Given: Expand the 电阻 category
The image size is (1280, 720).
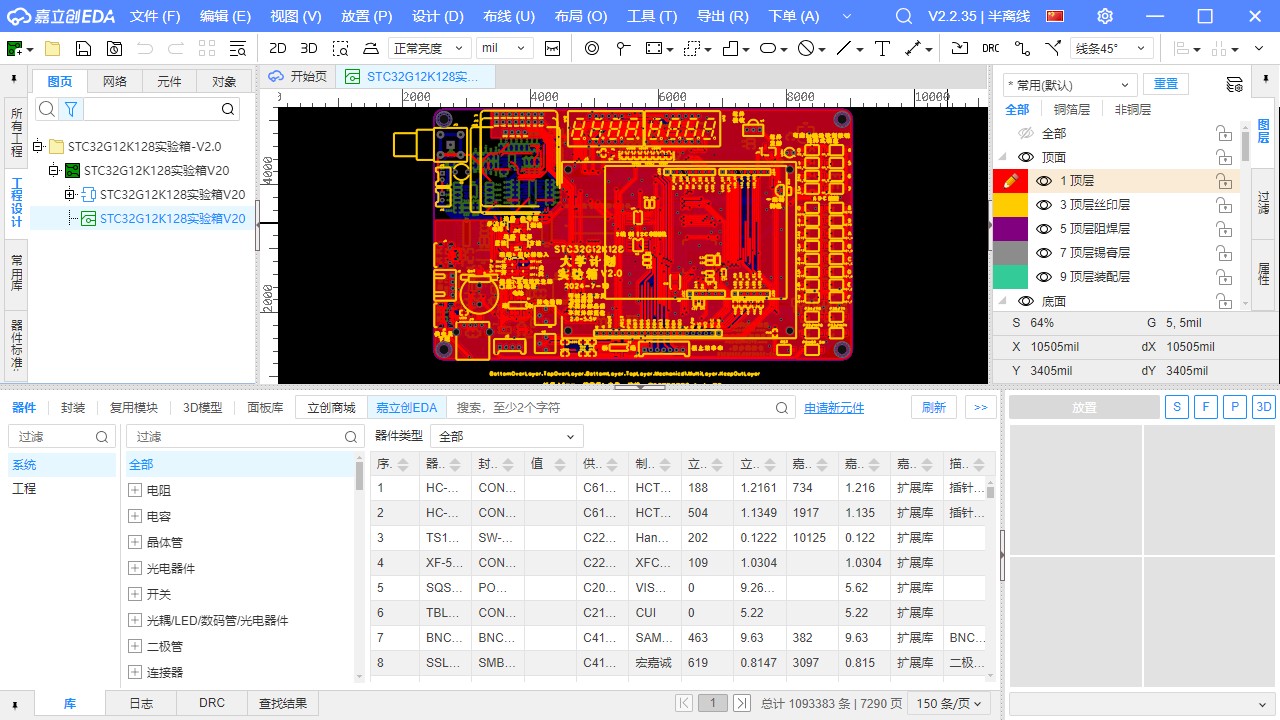Looking at the screenshot, I should (135, 490).
